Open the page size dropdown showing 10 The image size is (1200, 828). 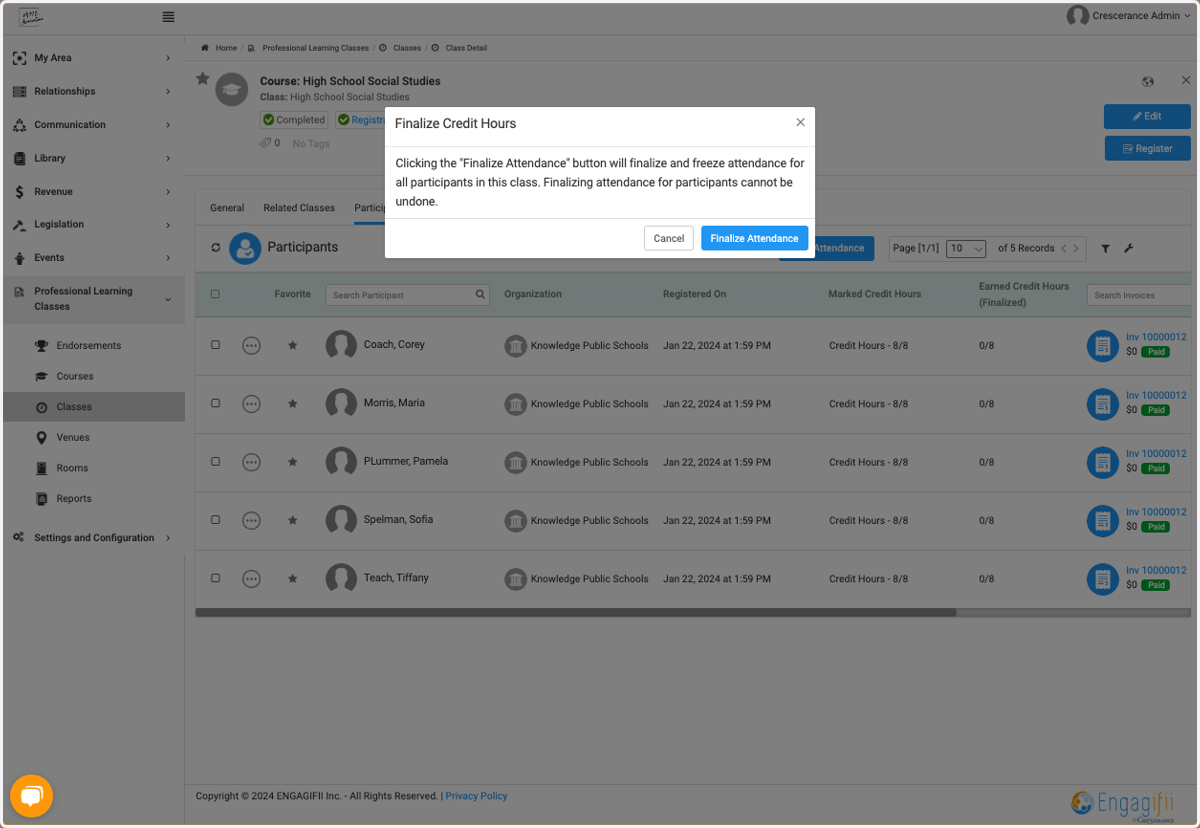(966, 249)
